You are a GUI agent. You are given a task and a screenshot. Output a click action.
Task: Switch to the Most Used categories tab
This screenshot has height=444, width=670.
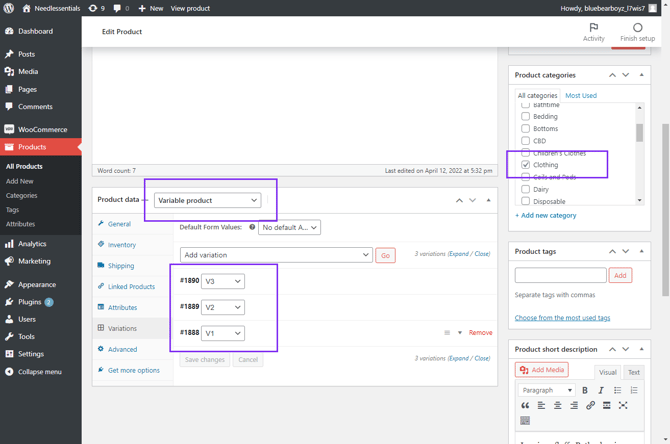(x=580, y=96)
